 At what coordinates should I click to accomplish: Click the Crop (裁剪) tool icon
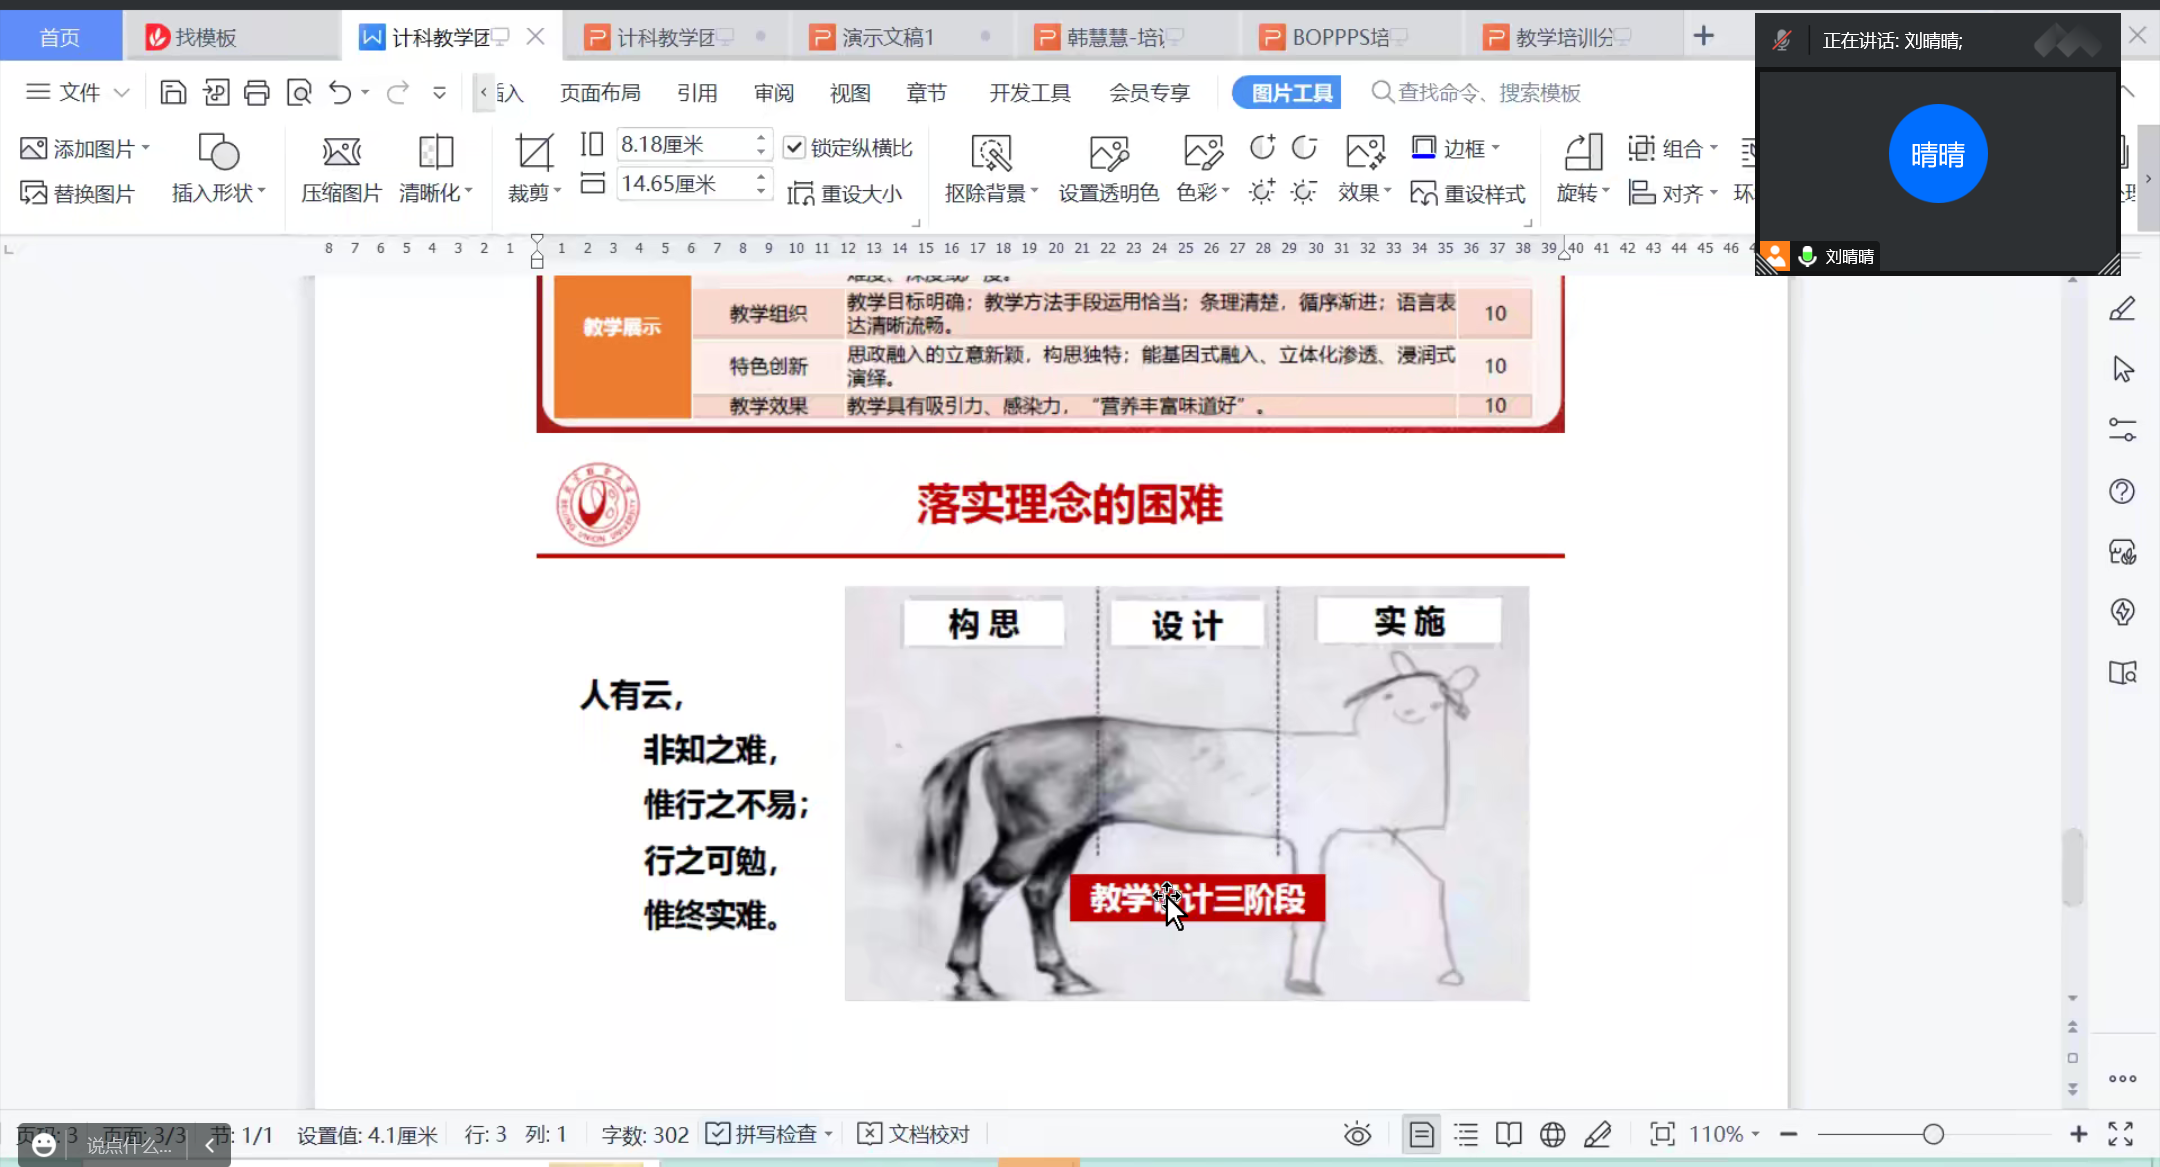point(533,153)
